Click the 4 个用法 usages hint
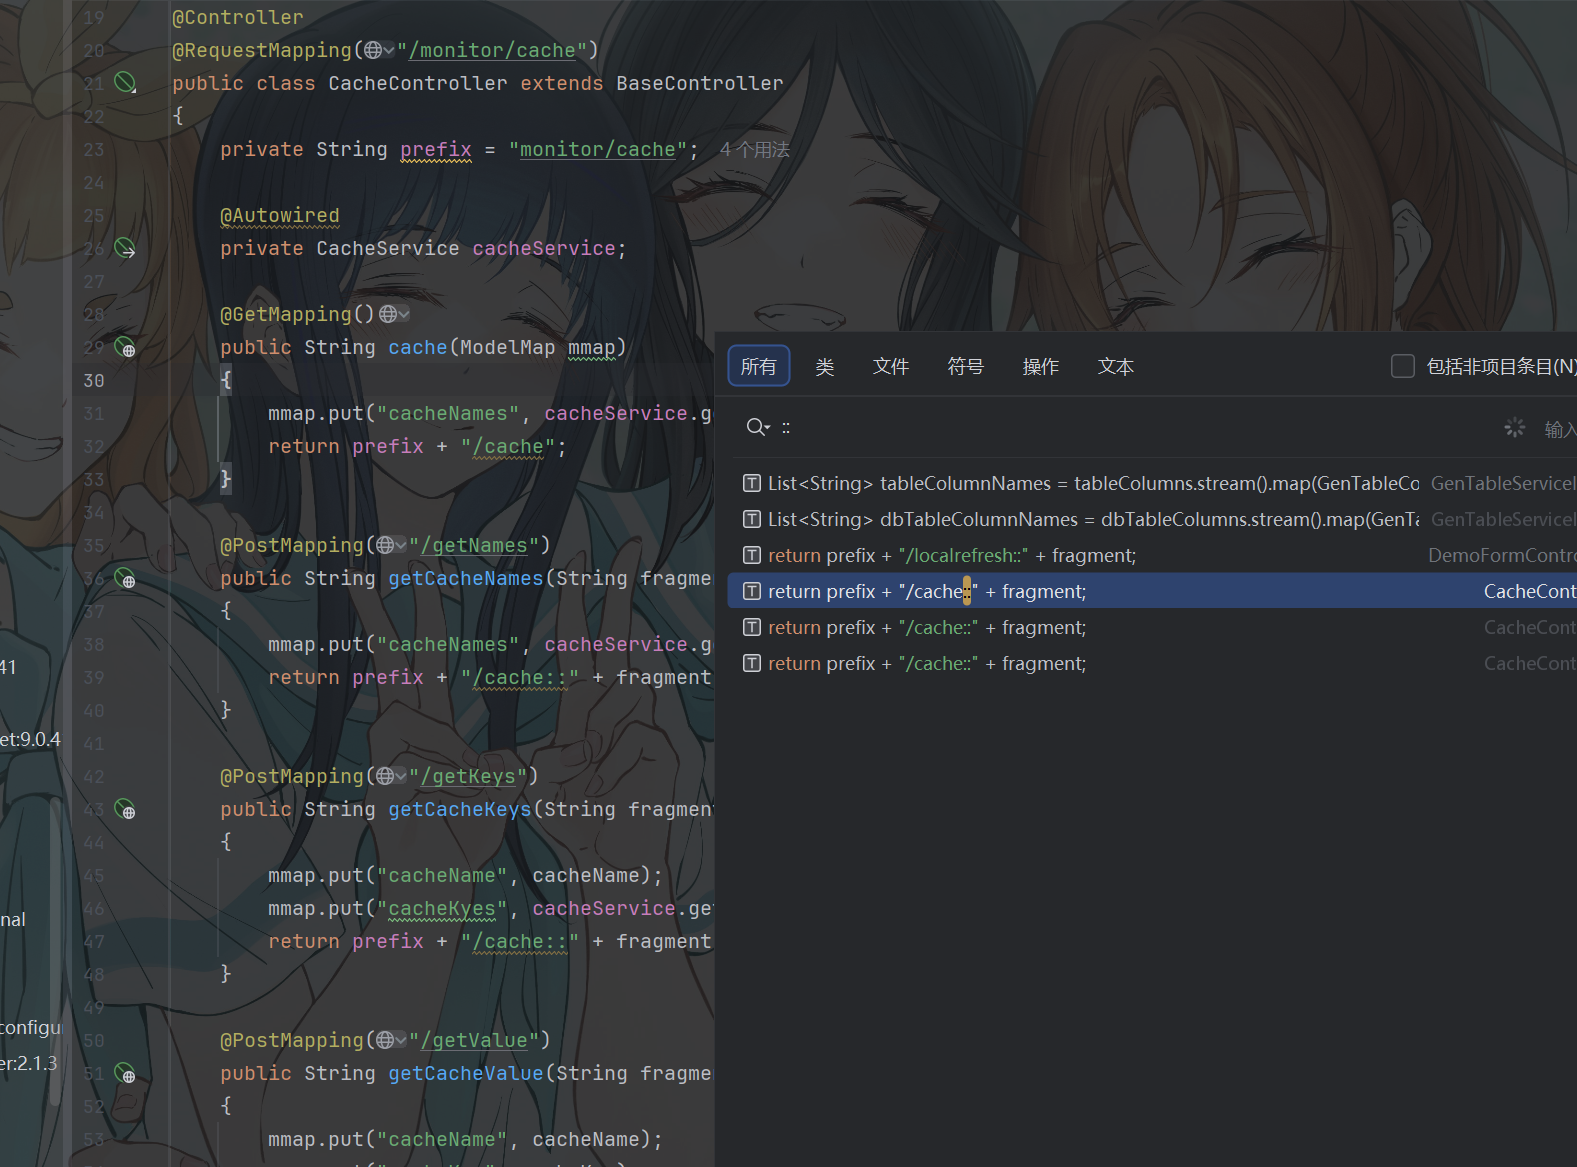The image size is (1577, 1167). click(755, 149)
